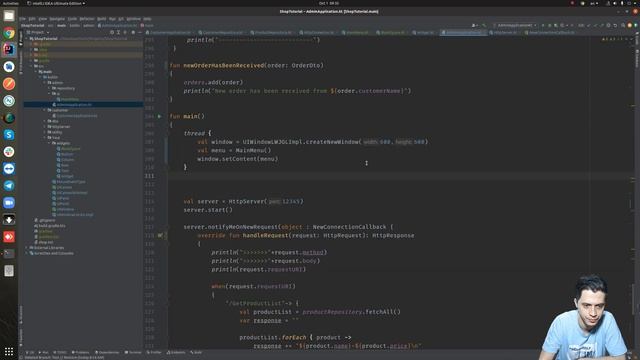Open the IntelliJ IDEA Ultimate Edition app menu in the top bar
The height and width of the screenshot is (360, 640).
click(x=56, y=3)
